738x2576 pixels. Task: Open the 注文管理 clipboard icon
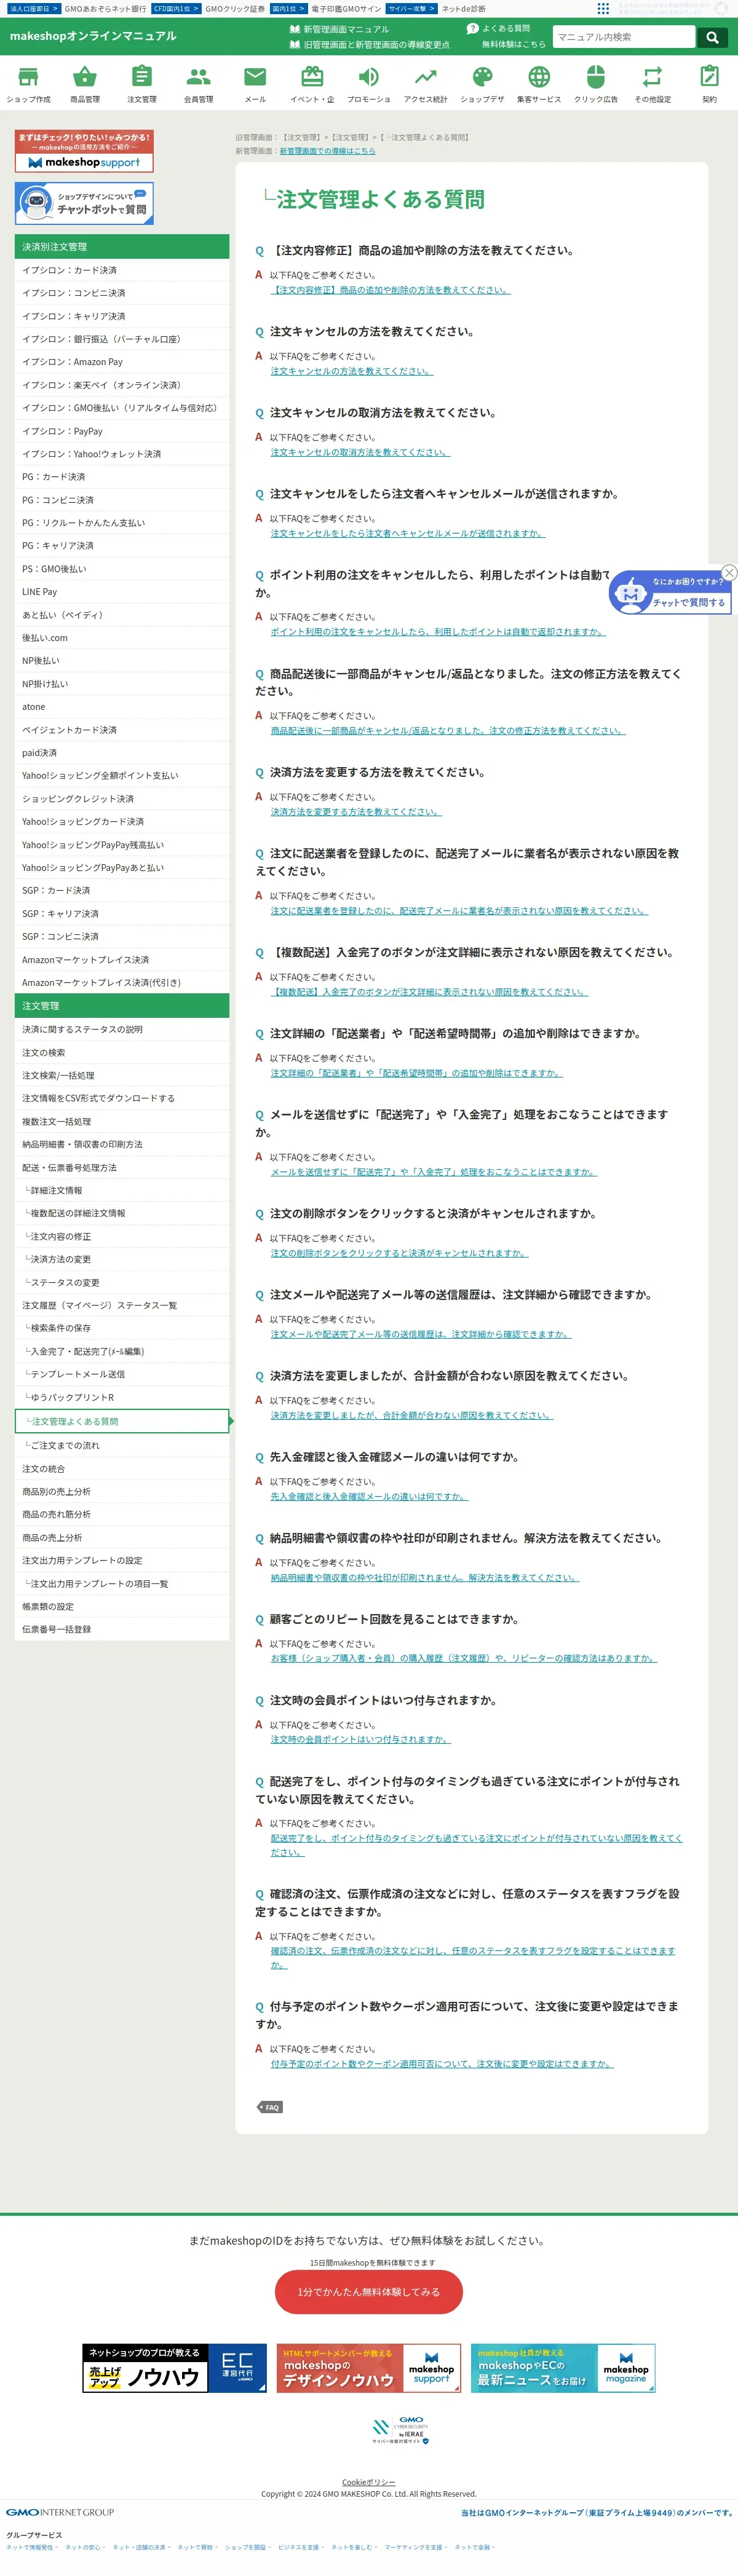pos(142,76)
